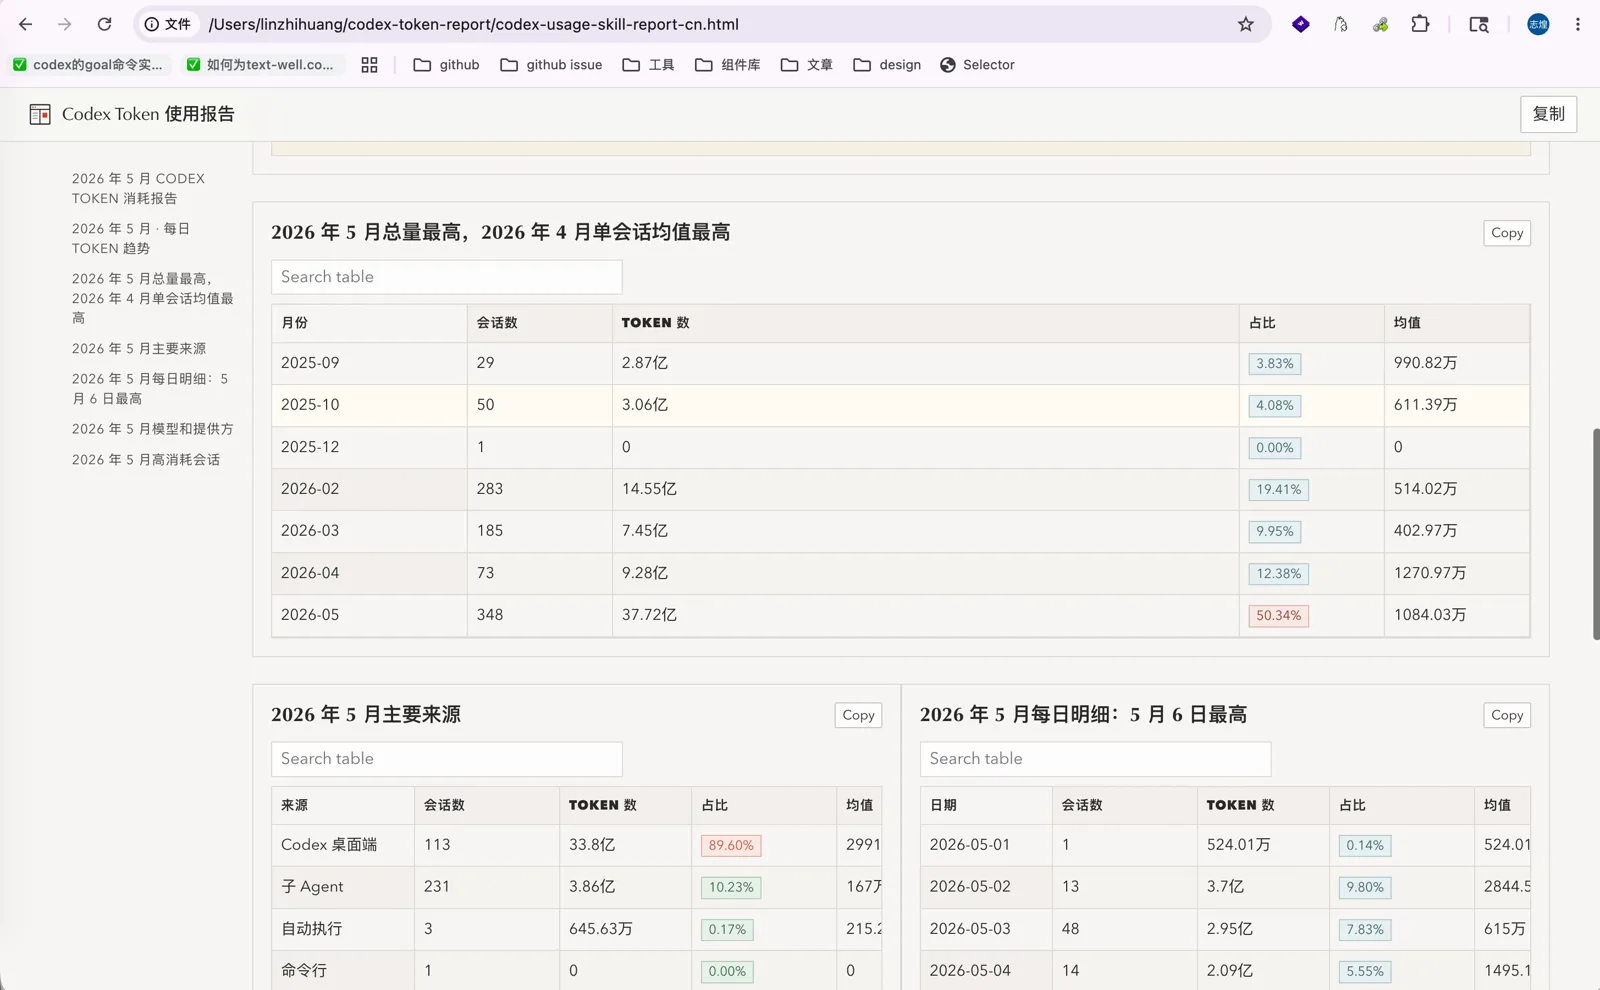This screenshot has height=990, width=1600.
Task: Open the Selector bookmark
Action: (x=977, y=65)
